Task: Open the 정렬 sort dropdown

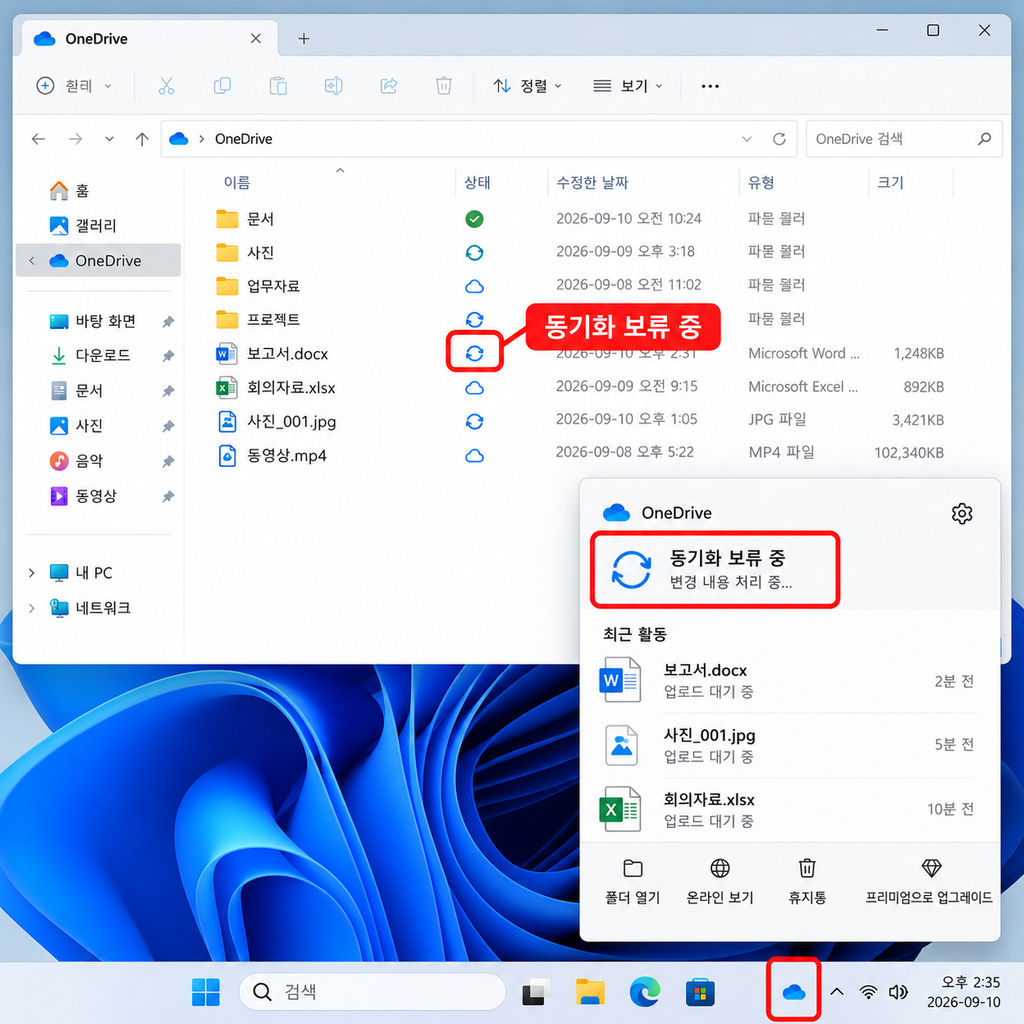Action: [x=528, y=86]
